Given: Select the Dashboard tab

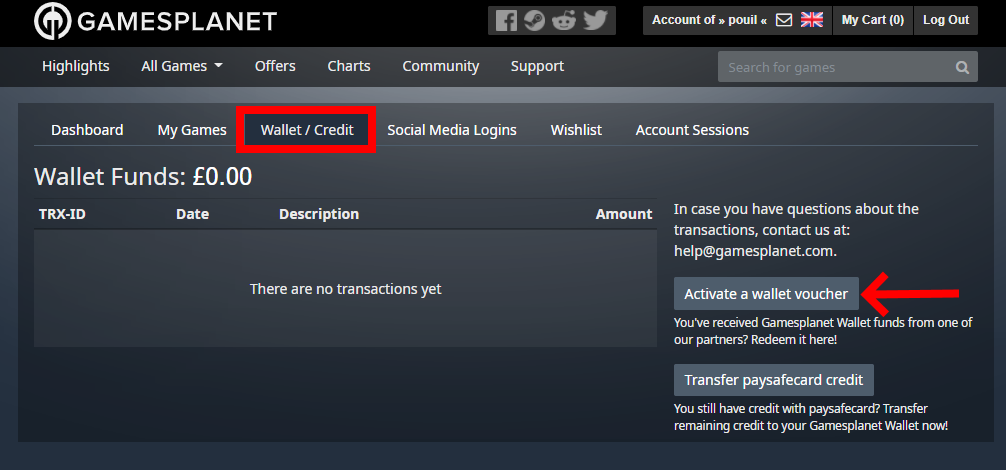Looking at the screenshot, I should point(87,130).
